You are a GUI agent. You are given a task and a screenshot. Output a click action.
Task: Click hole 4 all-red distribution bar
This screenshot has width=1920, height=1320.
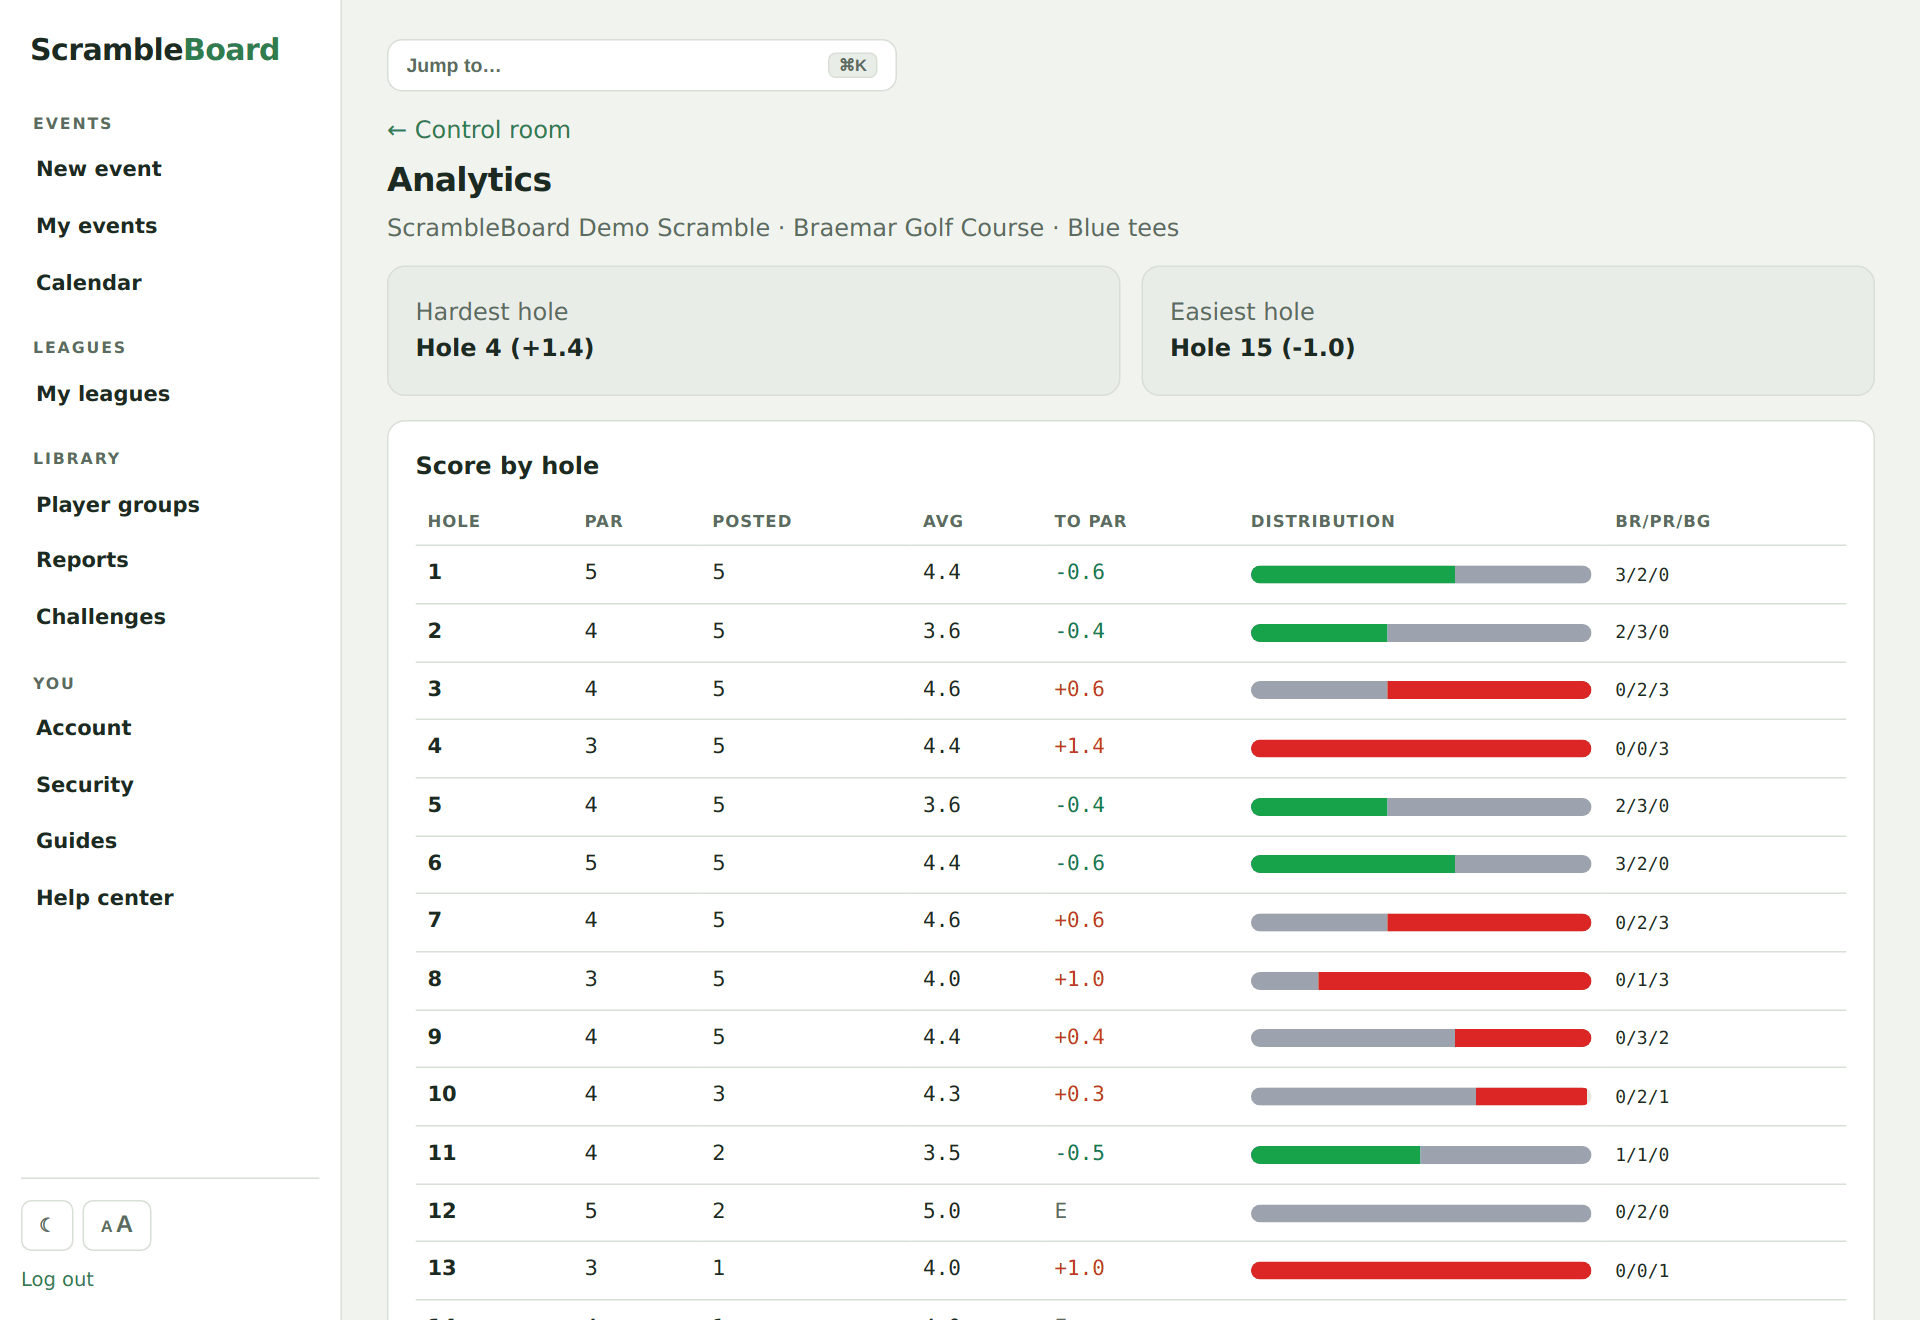(1421, 748)
